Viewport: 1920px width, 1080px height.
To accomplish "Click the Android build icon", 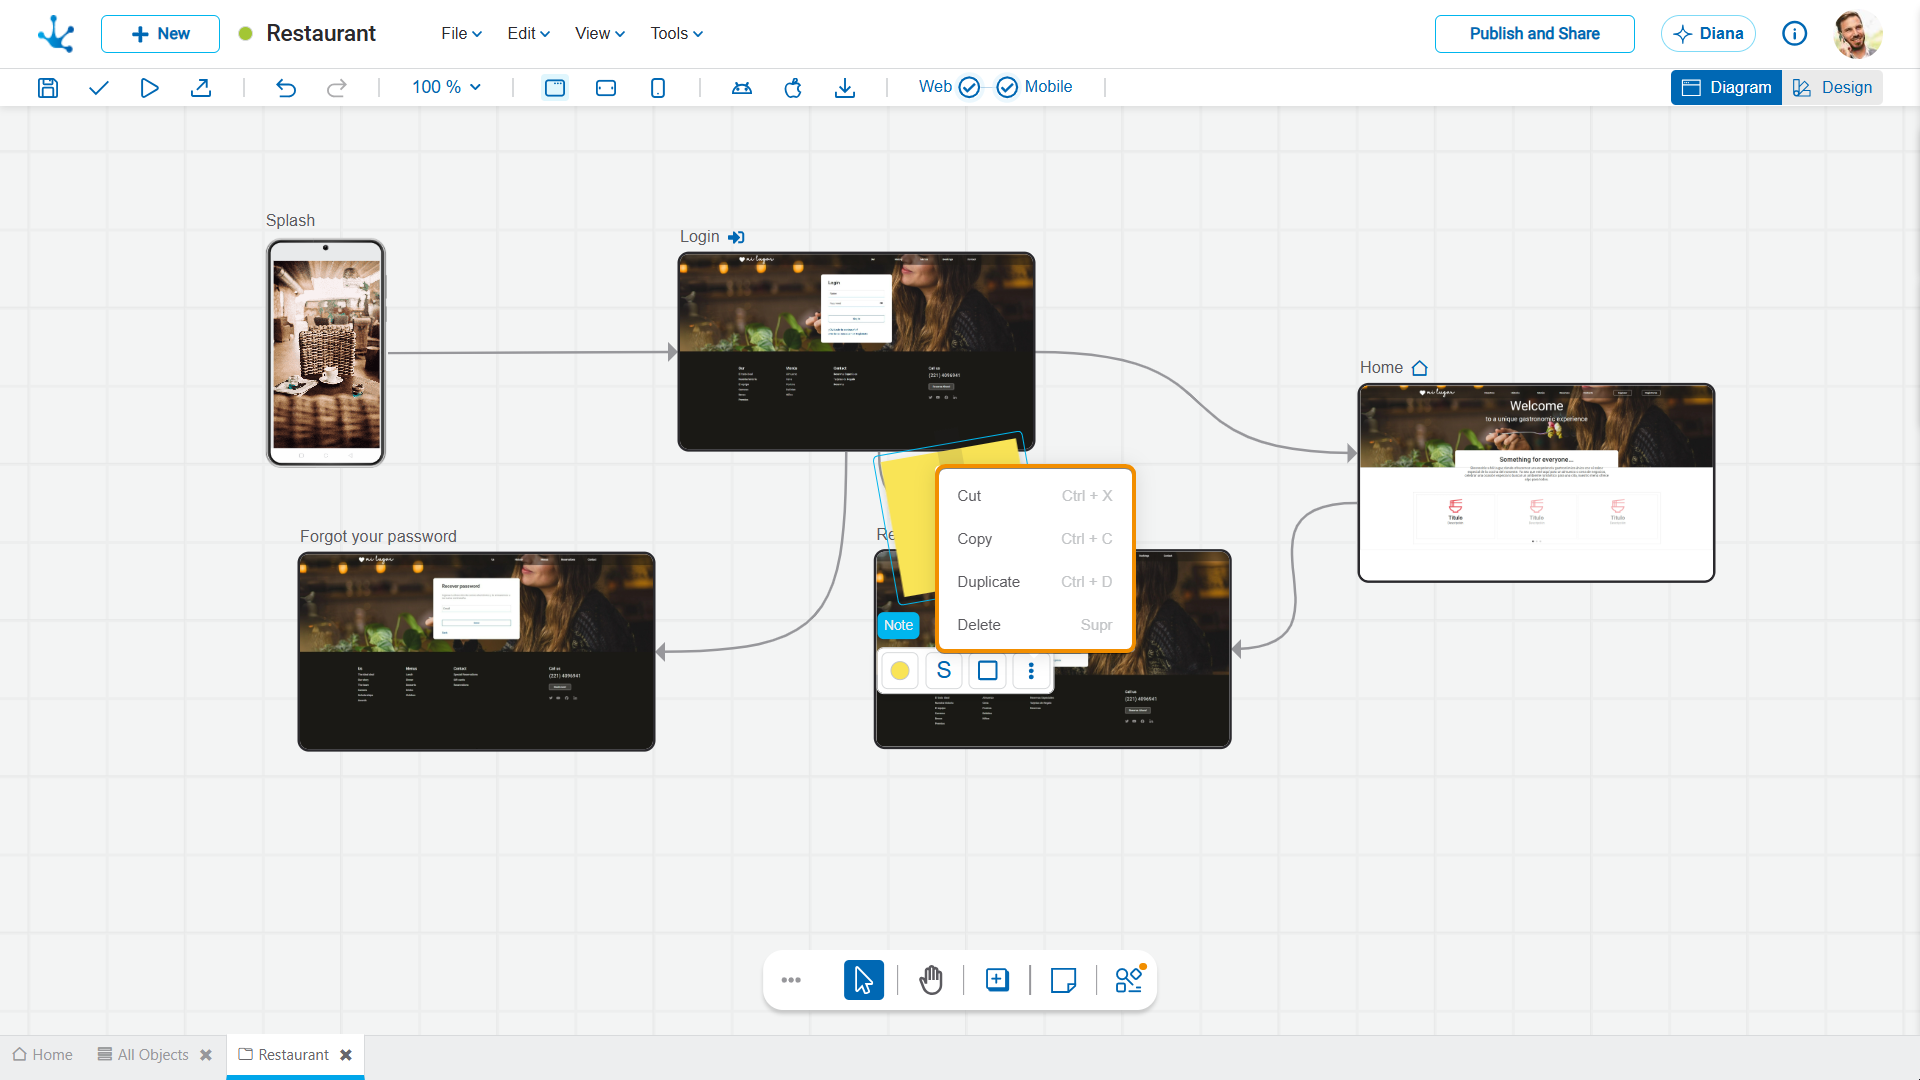I will 742,88.
